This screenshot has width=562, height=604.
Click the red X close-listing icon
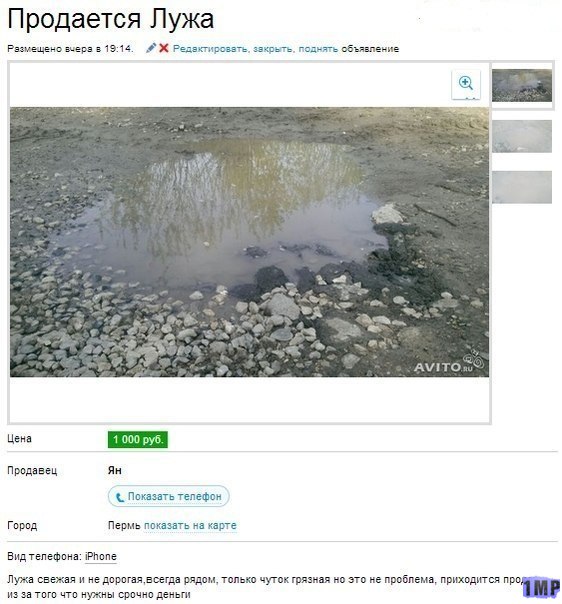164,48
